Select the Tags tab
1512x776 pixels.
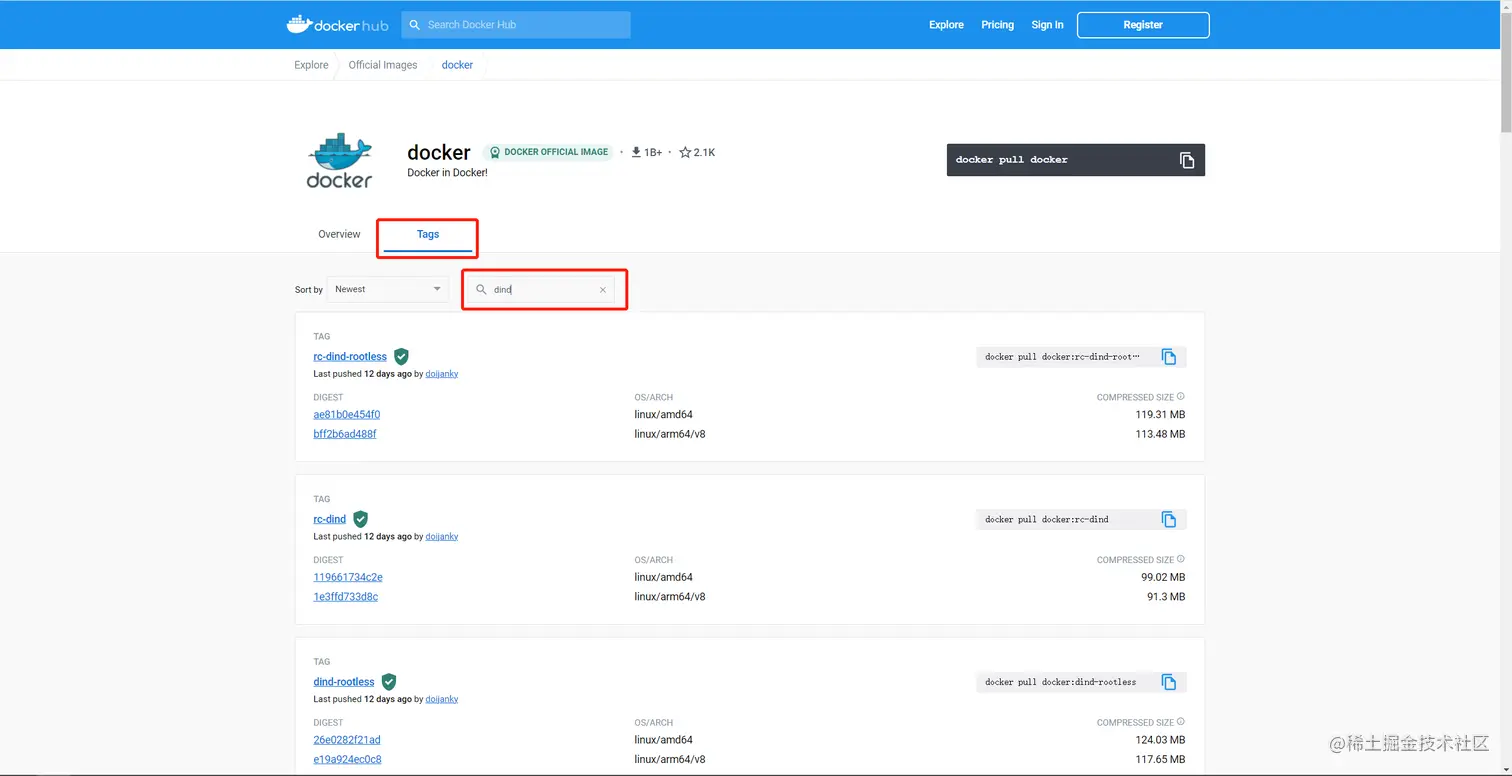[x=428, y=234]
